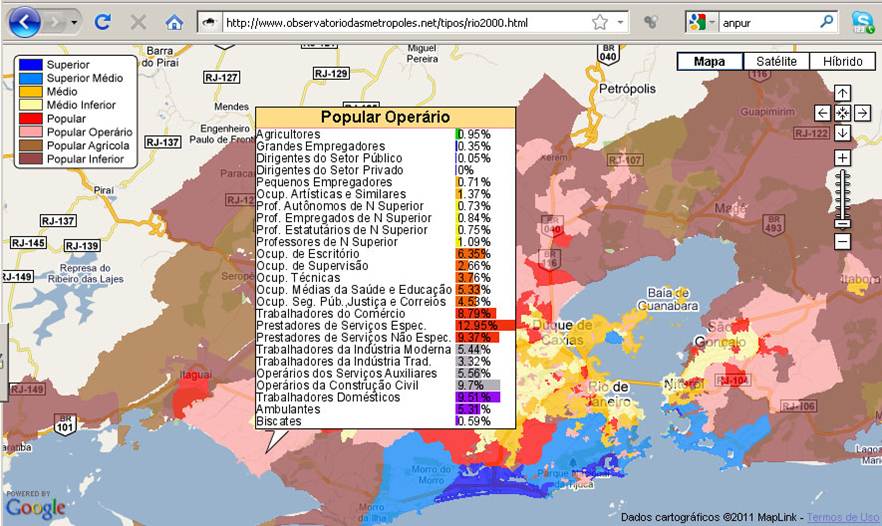Click the Superior blue legend swatch
The image size is (882, 526).
[x=31, y=65]
